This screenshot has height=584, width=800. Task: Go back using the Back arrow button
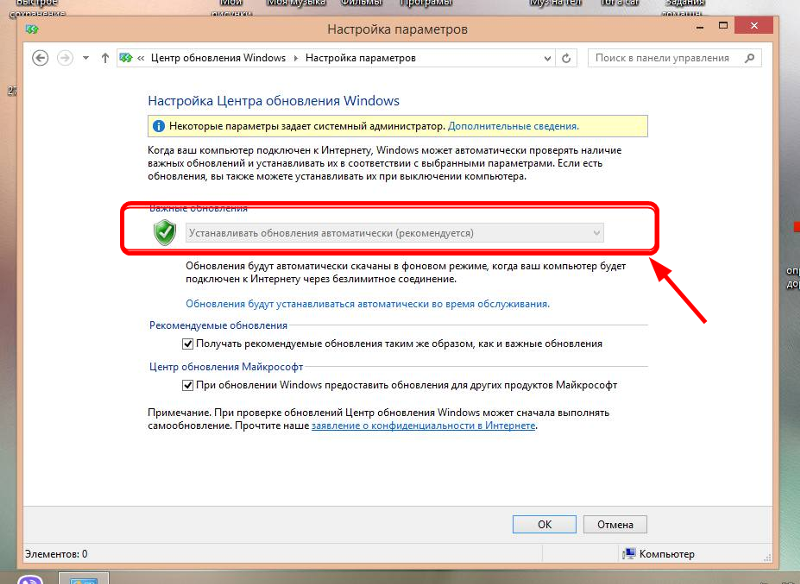coord(40,58)
